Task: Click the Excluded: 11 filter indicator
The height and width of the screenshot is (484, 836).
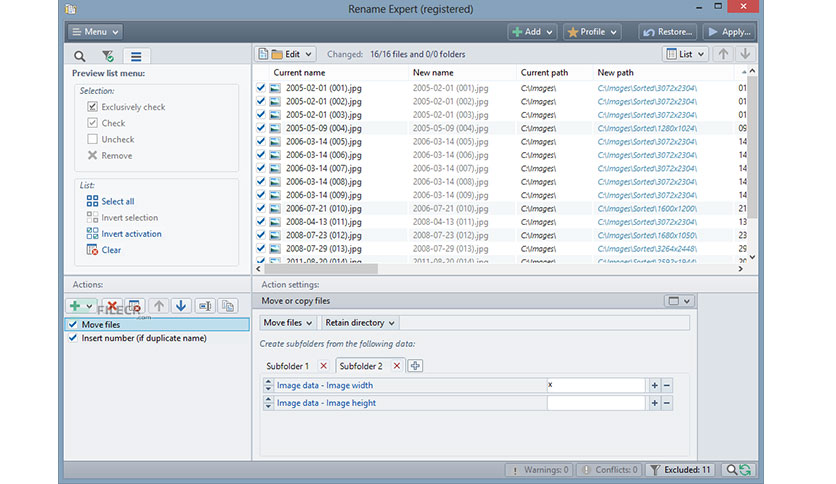Action: (680, 470)
